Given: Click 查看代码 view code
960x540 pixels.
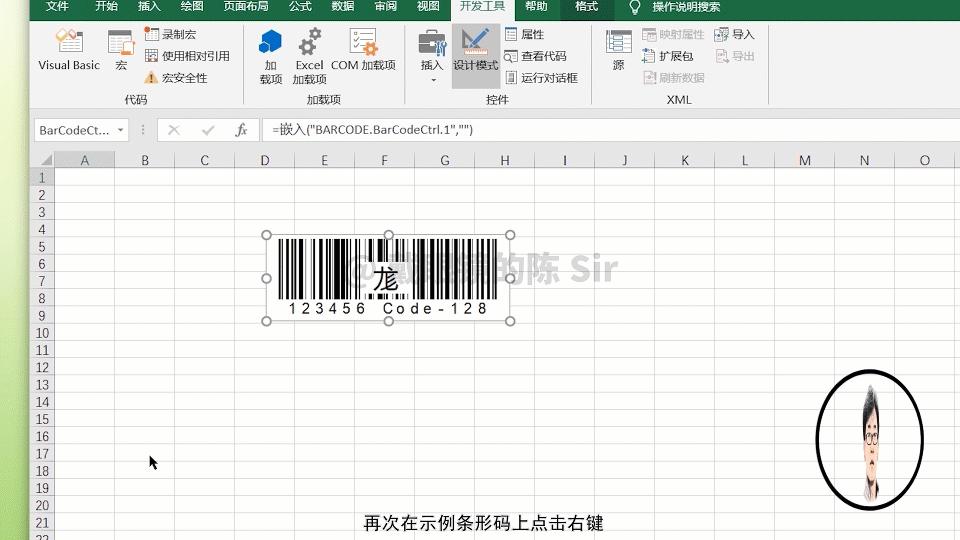Looking at the screenshot, I should point(536,56).
